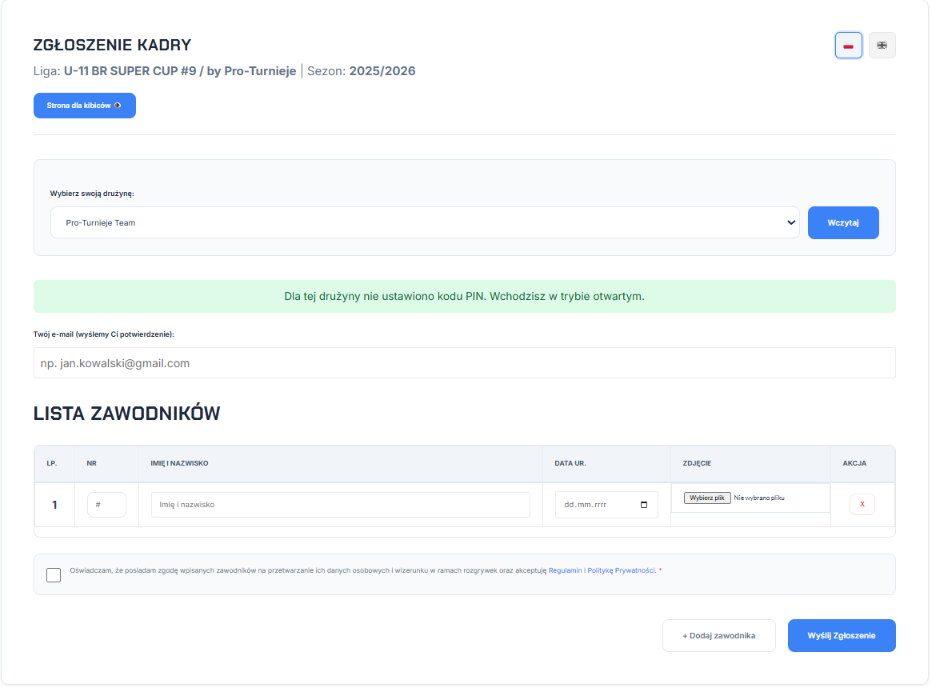Click the Imię i nazwisko field
This screenshot has width=931, height=687.
point(340,505)
